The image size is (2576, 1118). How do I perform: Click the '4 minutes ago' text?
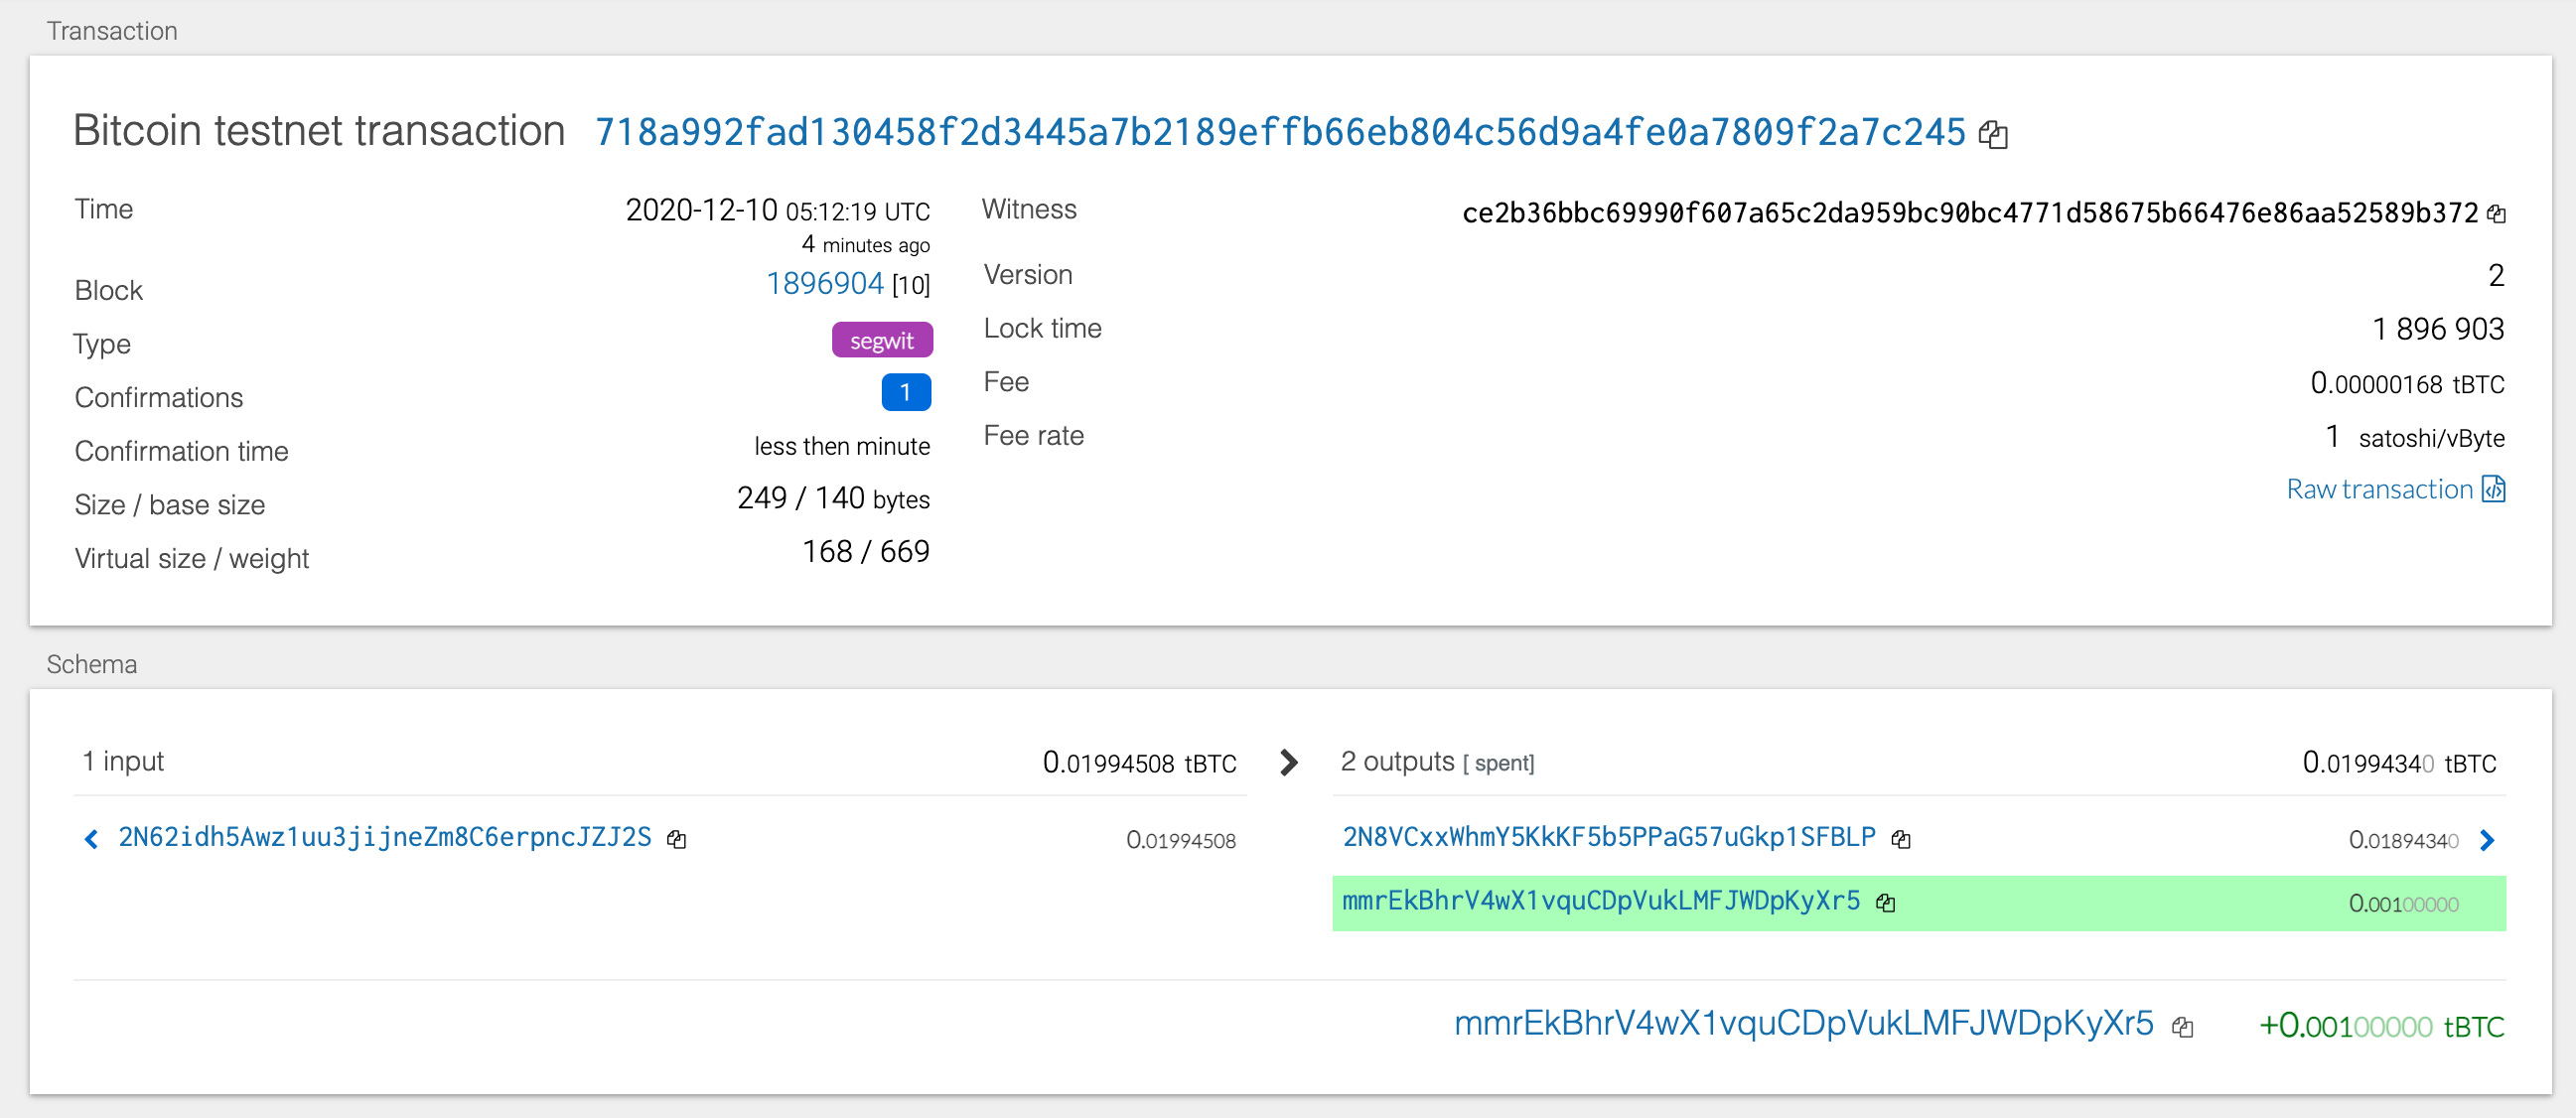[866, 245]
